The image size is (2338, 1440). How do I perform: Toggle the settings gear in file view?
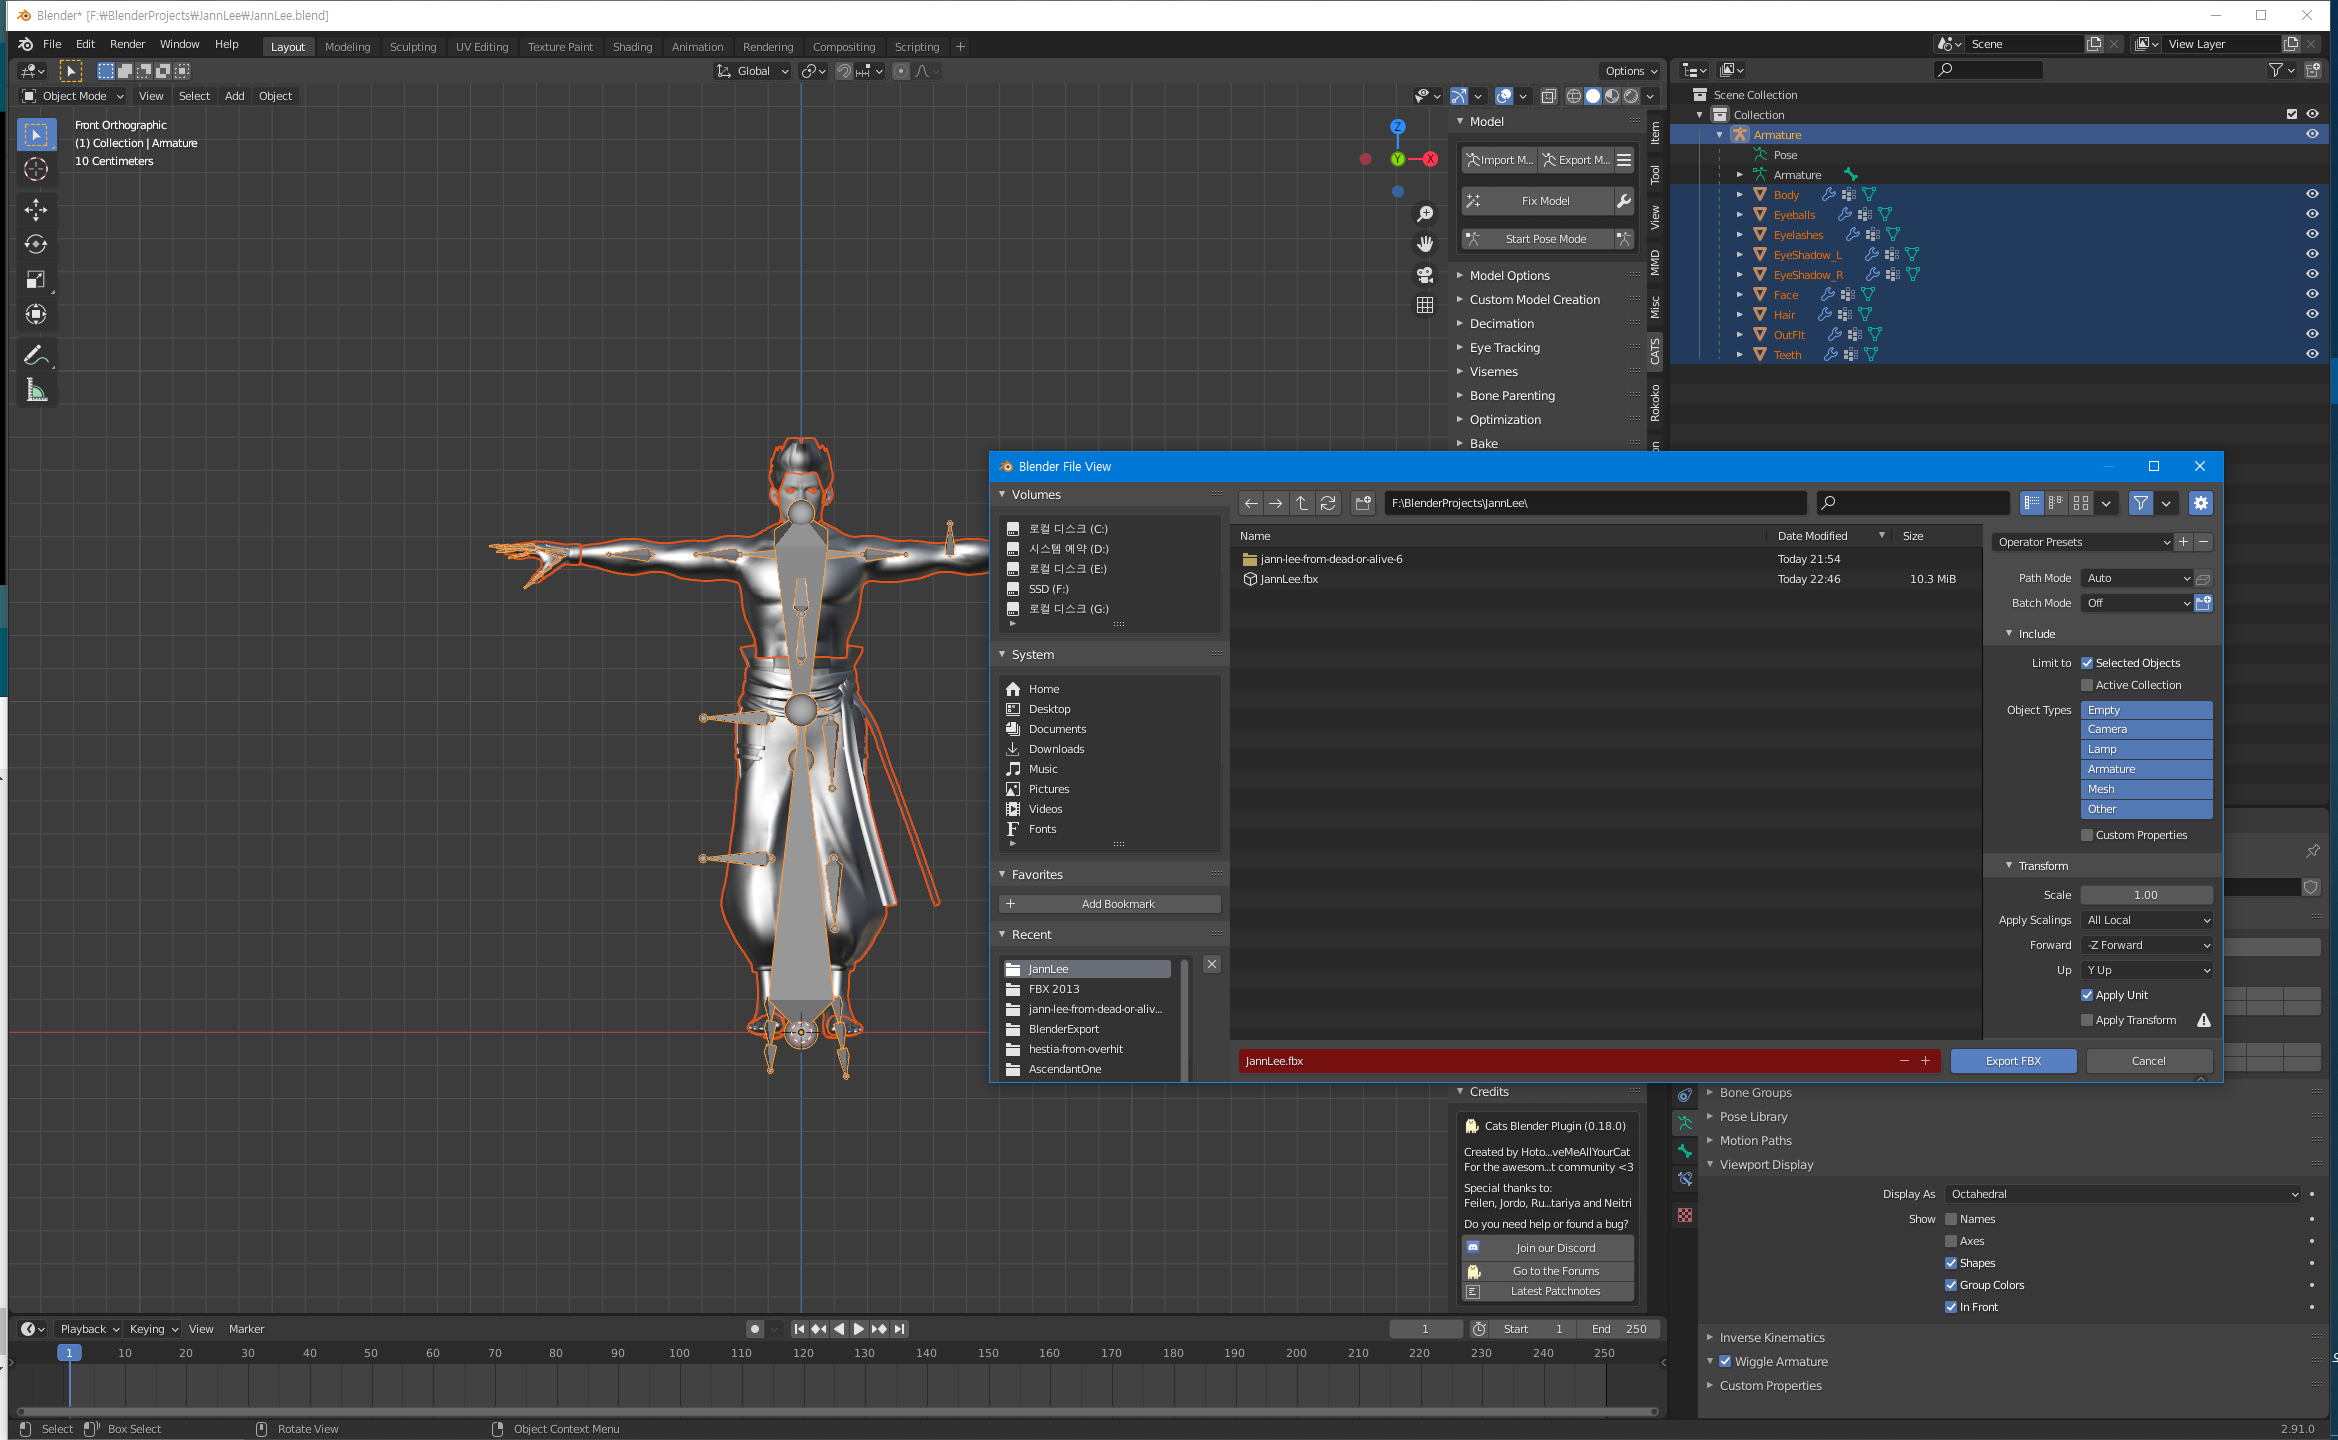2200,503
